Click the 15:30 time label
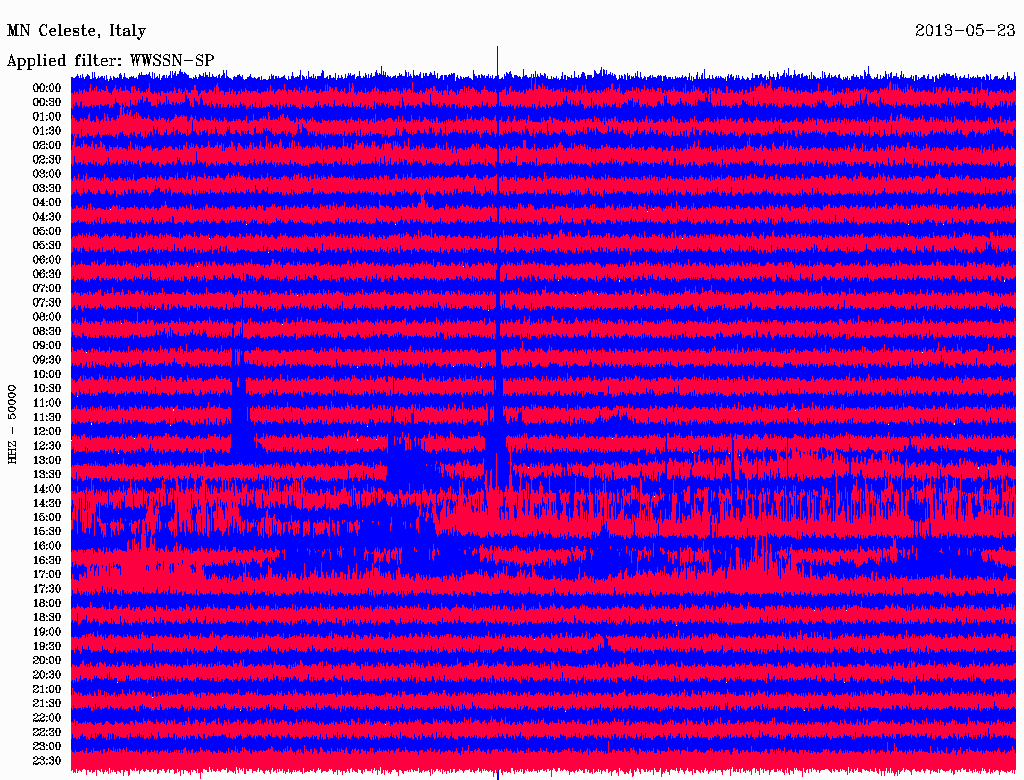The width and height of the screenshot is (1024, 780). coord(47,532)
